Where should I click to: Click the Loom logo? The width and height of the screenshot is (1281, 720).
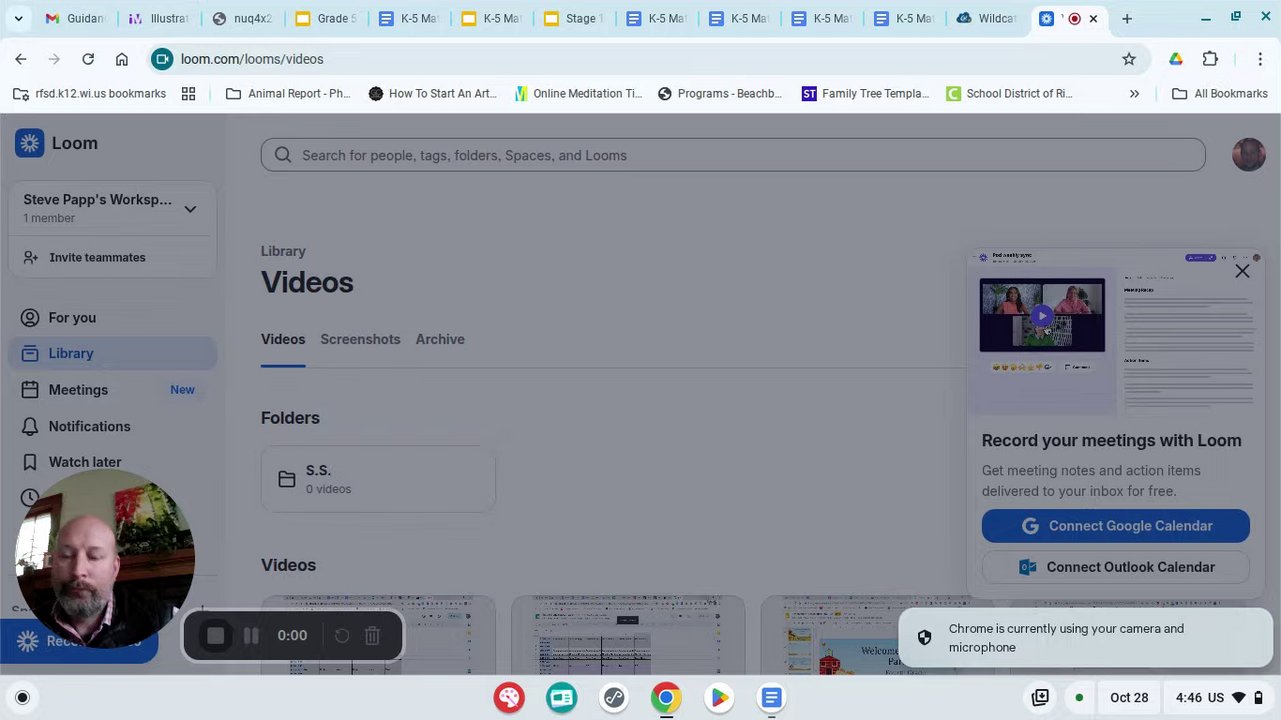pos(57,143)
